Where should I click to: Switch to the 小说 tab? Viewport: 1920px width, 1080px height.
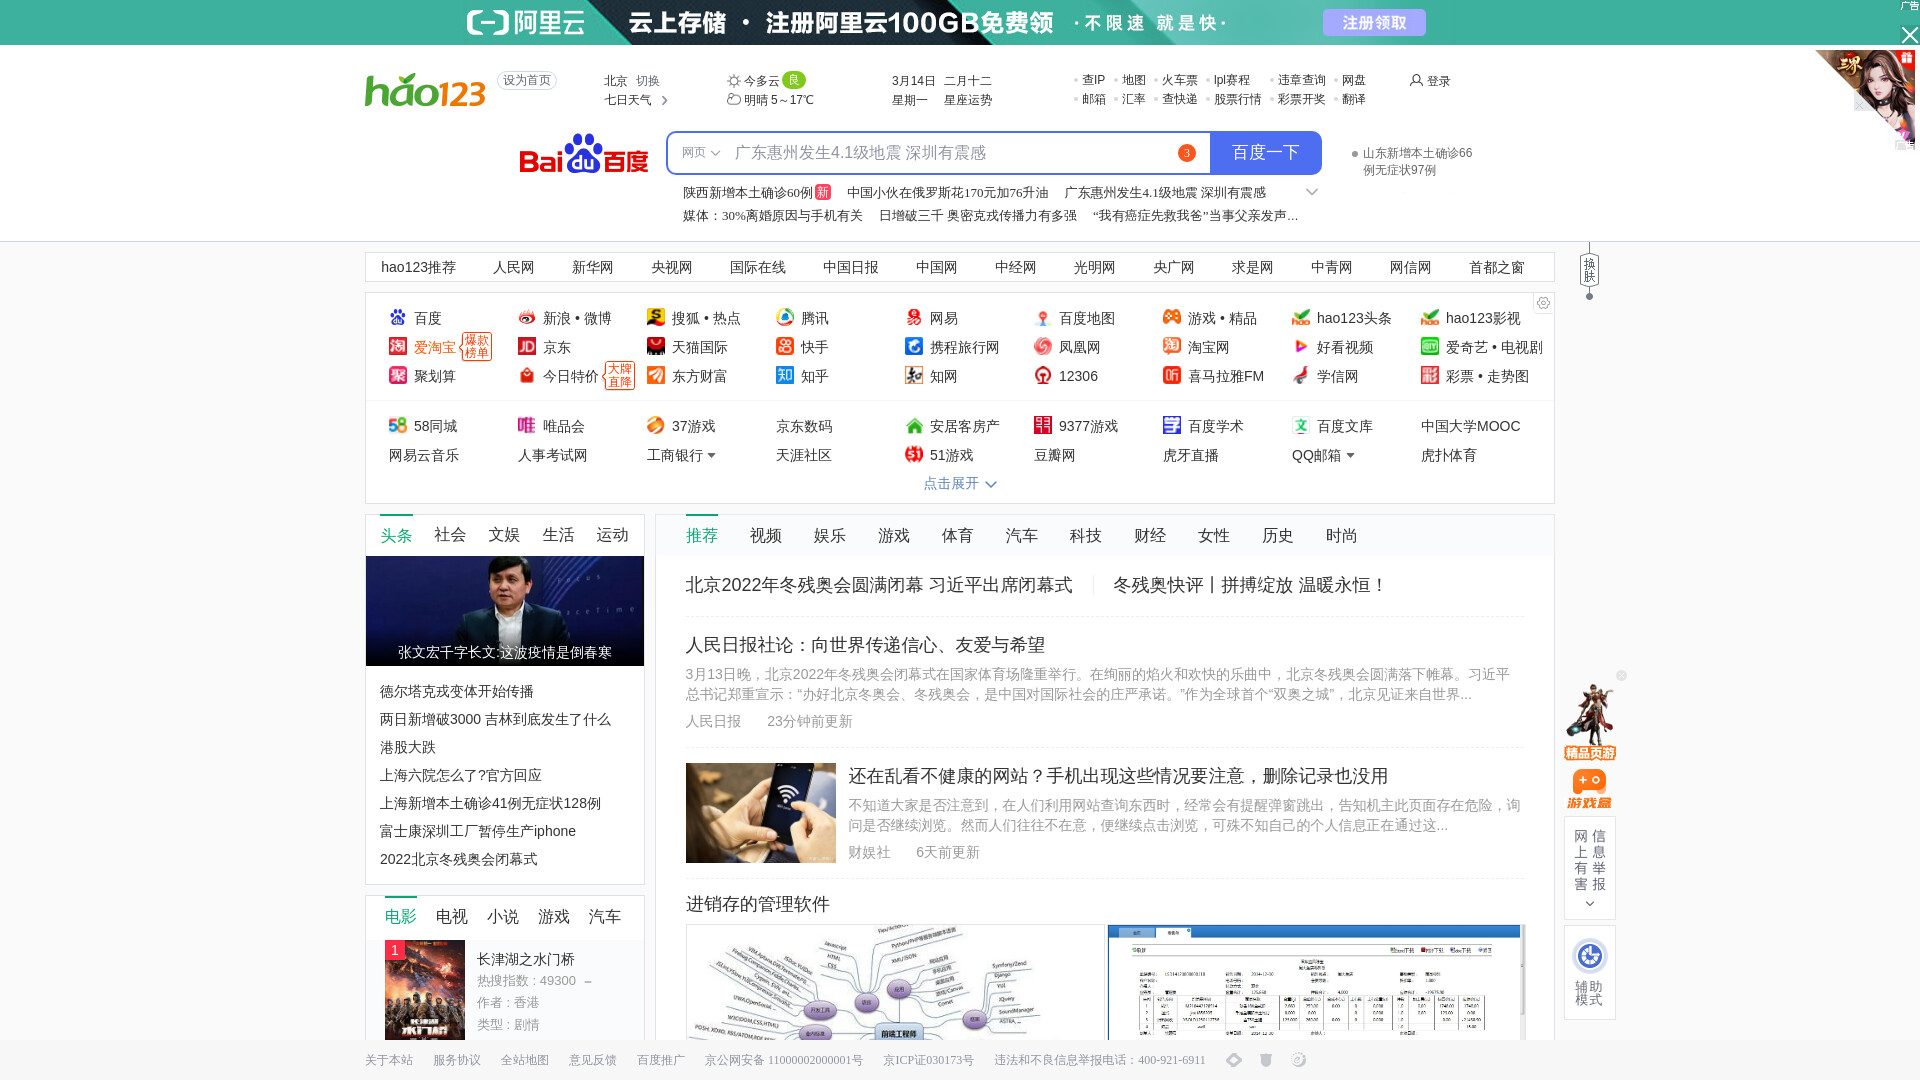pos(503,917)
